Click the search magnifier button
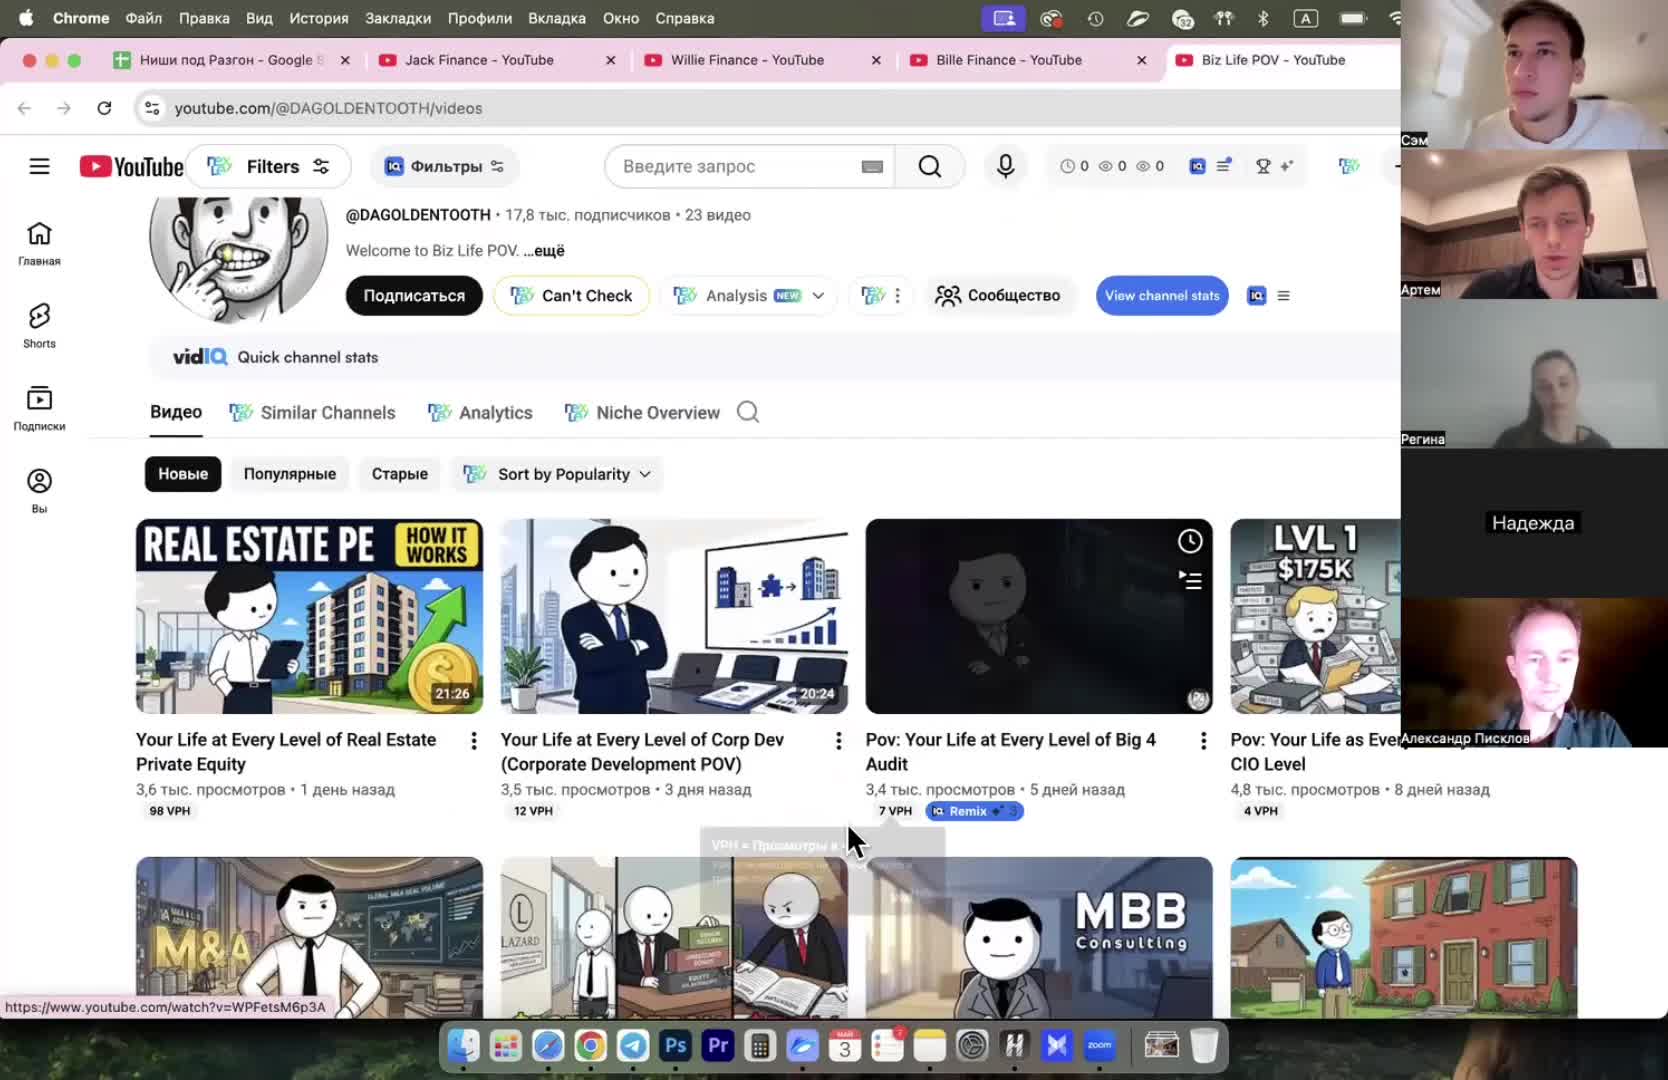This screenshot has width=1668, height=1080. [x=930, y=166]
